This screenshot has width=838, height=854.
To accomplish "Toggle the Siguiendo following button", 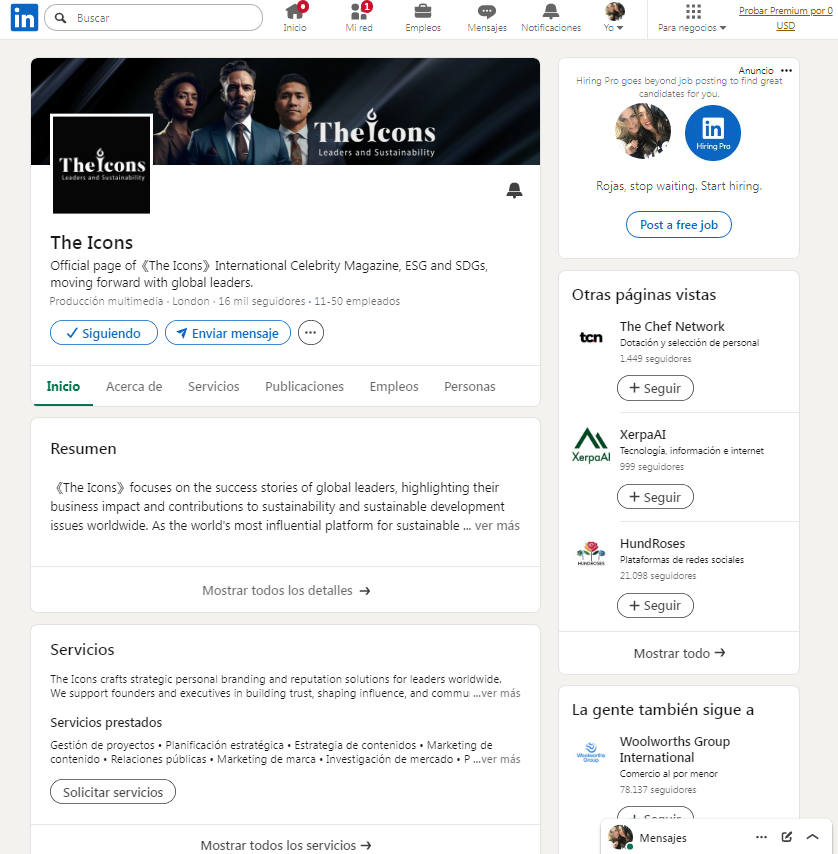I will (104, 333).
